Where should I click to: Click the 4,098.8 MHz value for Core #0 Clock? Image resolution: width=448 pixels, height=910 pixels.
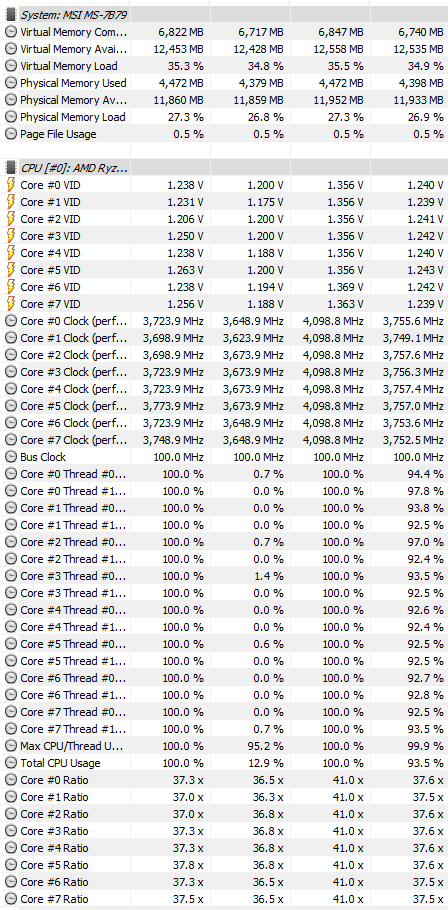click(x=333, y=321)
